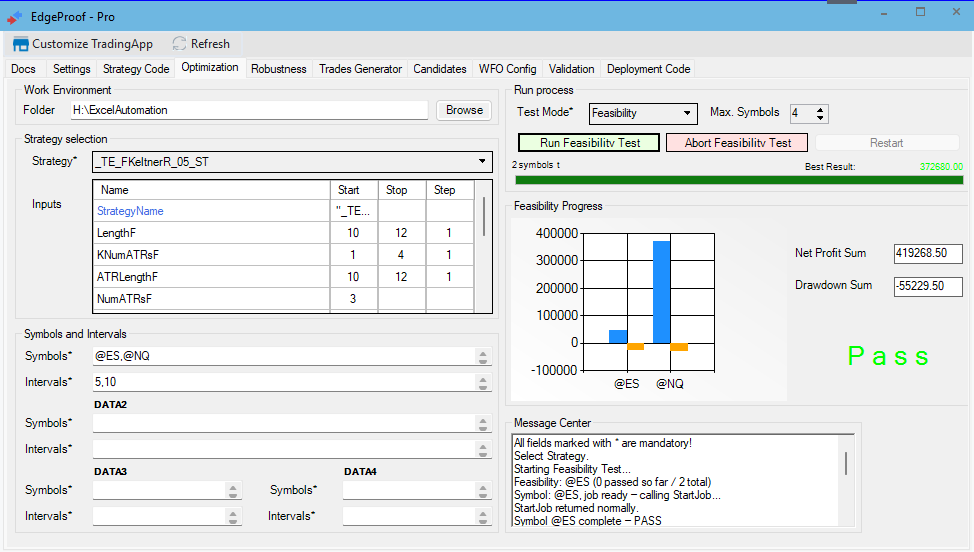Click spinner on DATA3 Intervals field
974x552 pixels.
point(233,517)
